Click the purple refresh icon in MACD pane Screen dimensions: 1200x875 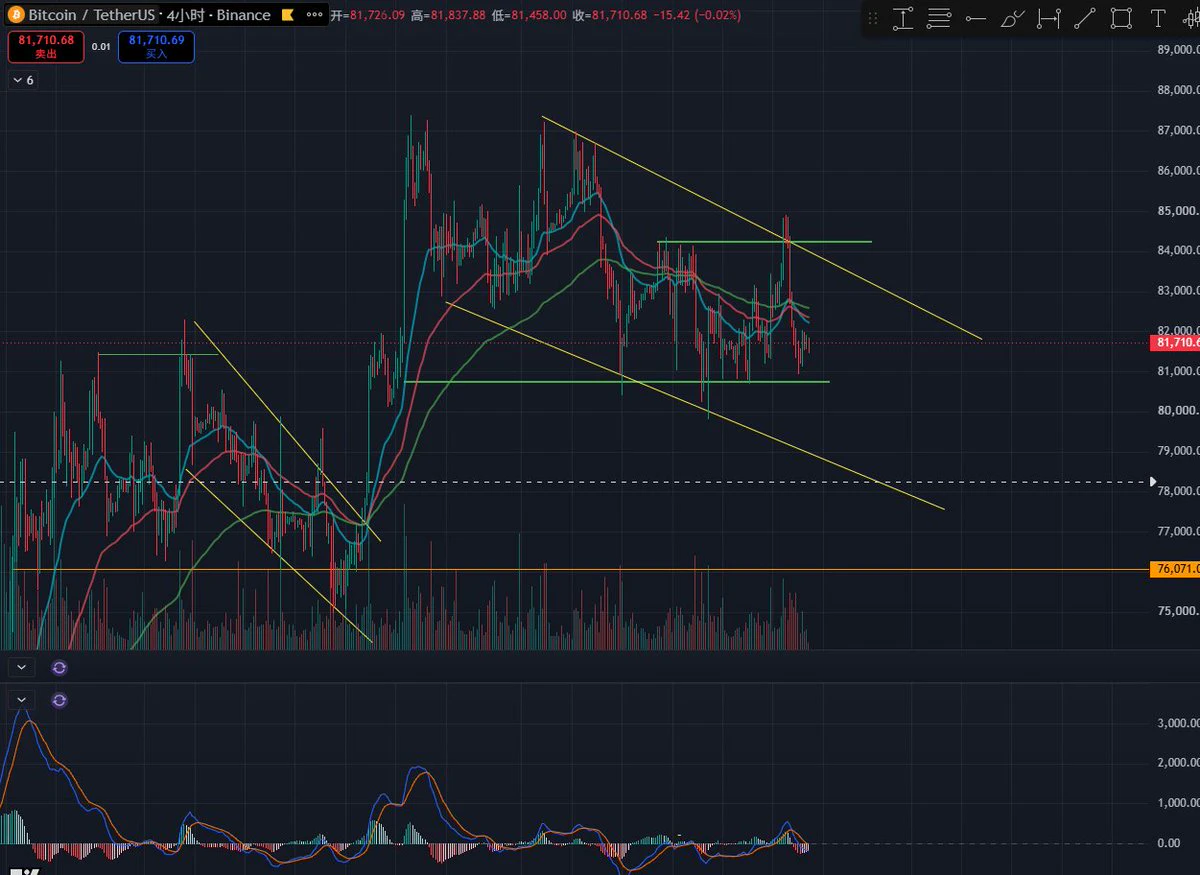pyautogui.click(x=59, y=700)
